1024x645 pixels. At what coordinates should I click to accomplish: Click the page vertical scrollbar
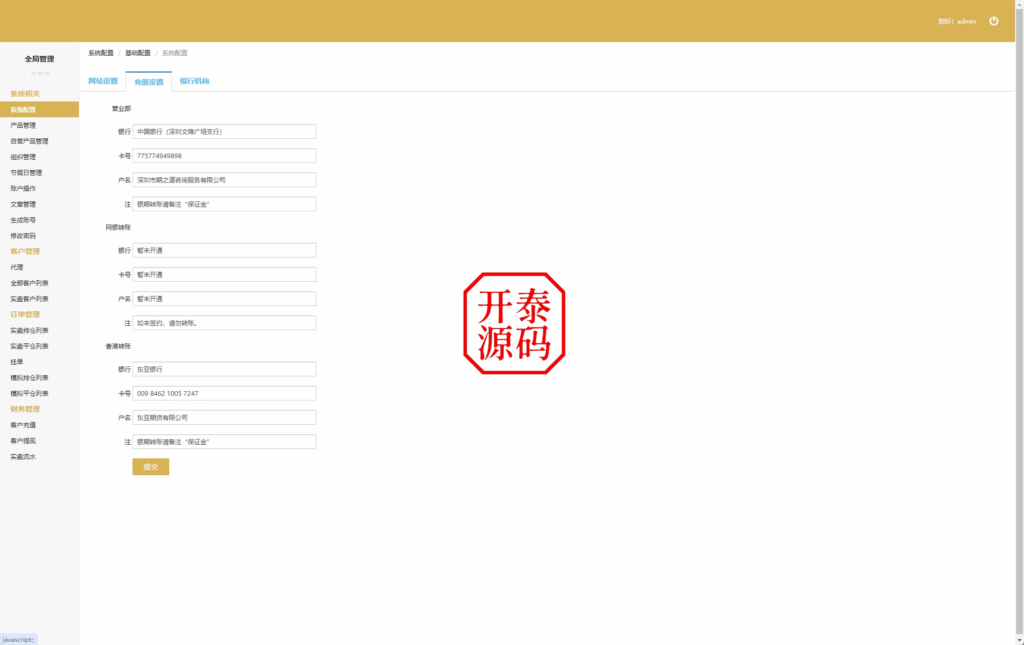pos(1019,320)
